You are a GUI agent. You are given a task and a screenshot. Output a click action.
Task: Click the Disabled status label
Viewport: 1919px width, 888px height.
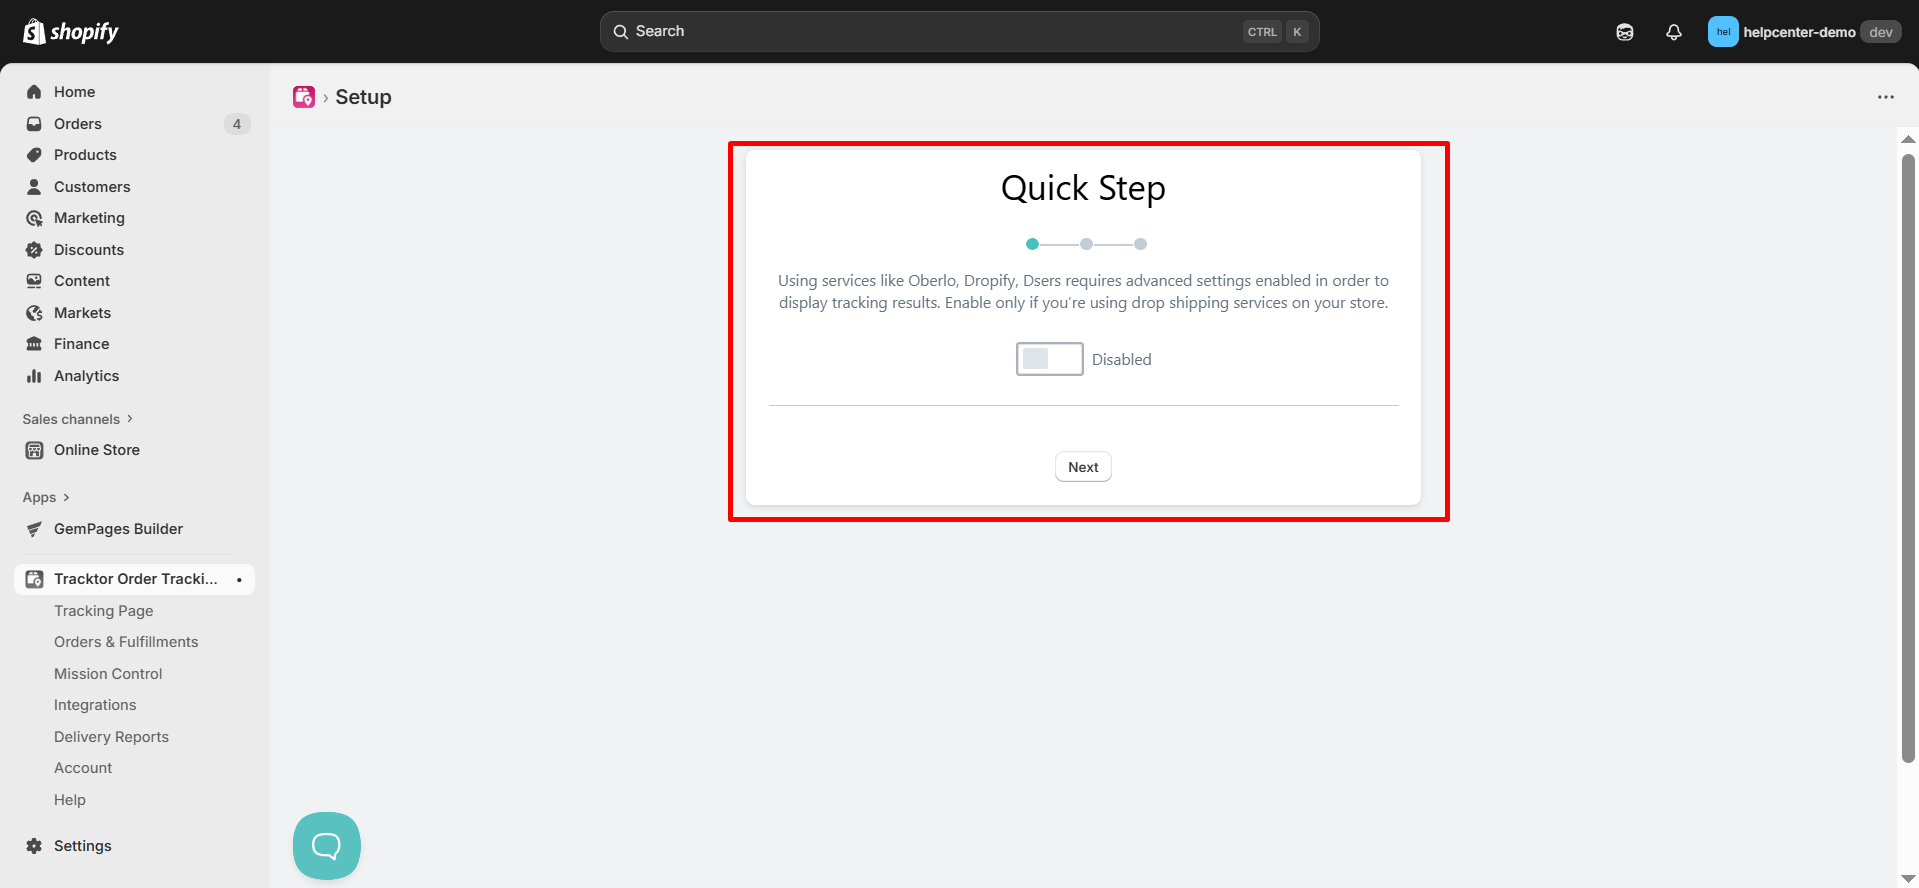coord(1122,360)
